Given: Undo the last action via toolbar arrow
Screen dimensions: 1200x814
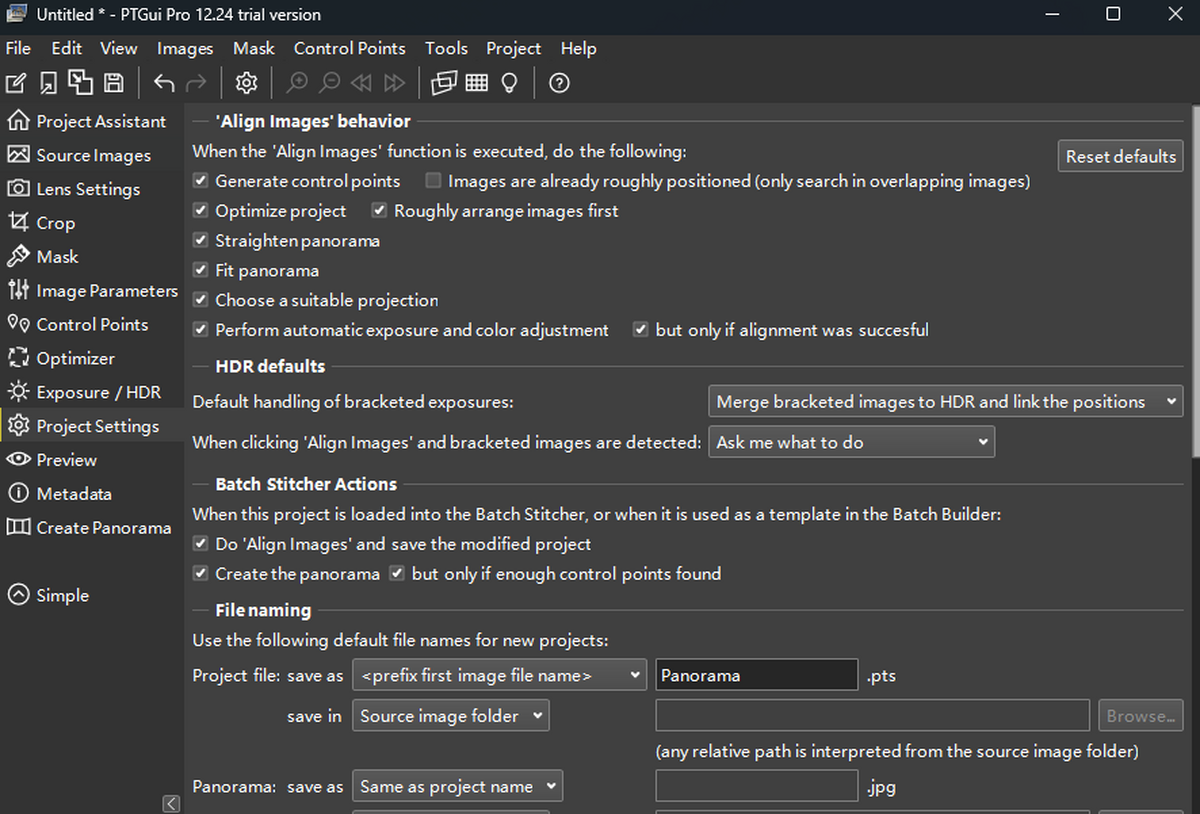Looking at the screenshot, I should [x=164, y=83].
